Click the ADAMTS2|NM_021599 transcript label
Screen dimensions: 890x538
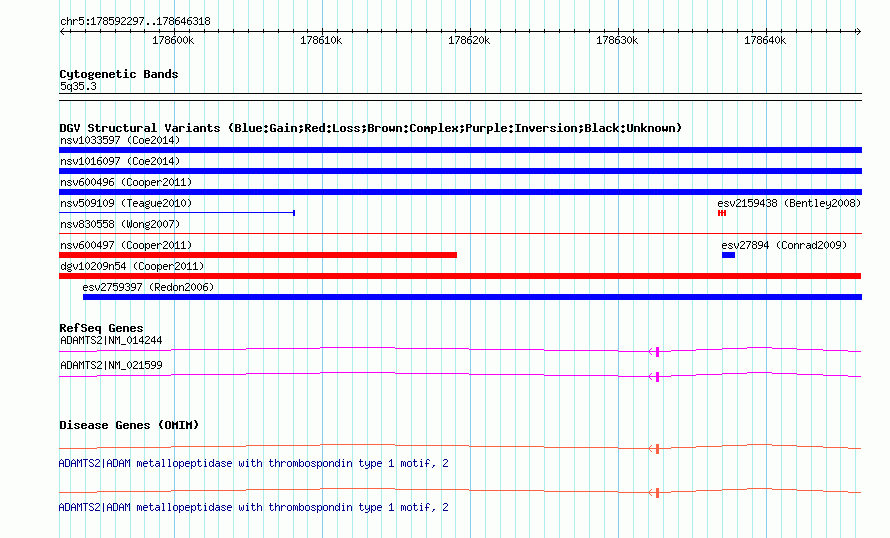(111, 365)
